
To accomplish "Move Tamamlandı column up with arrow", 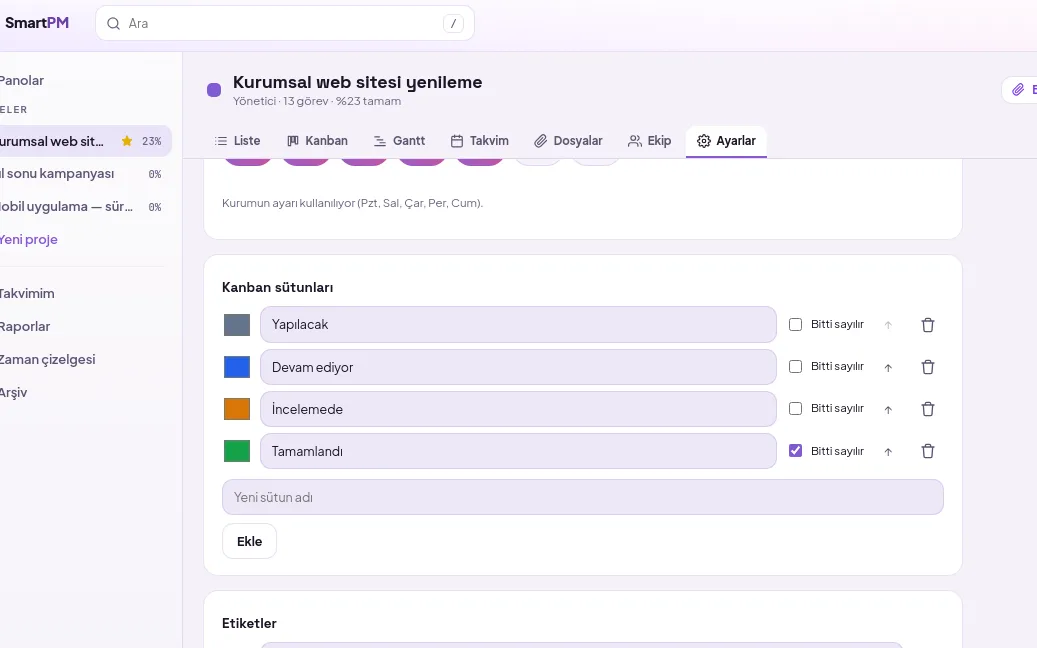I will pyautogui.click(x=888, y=452).
